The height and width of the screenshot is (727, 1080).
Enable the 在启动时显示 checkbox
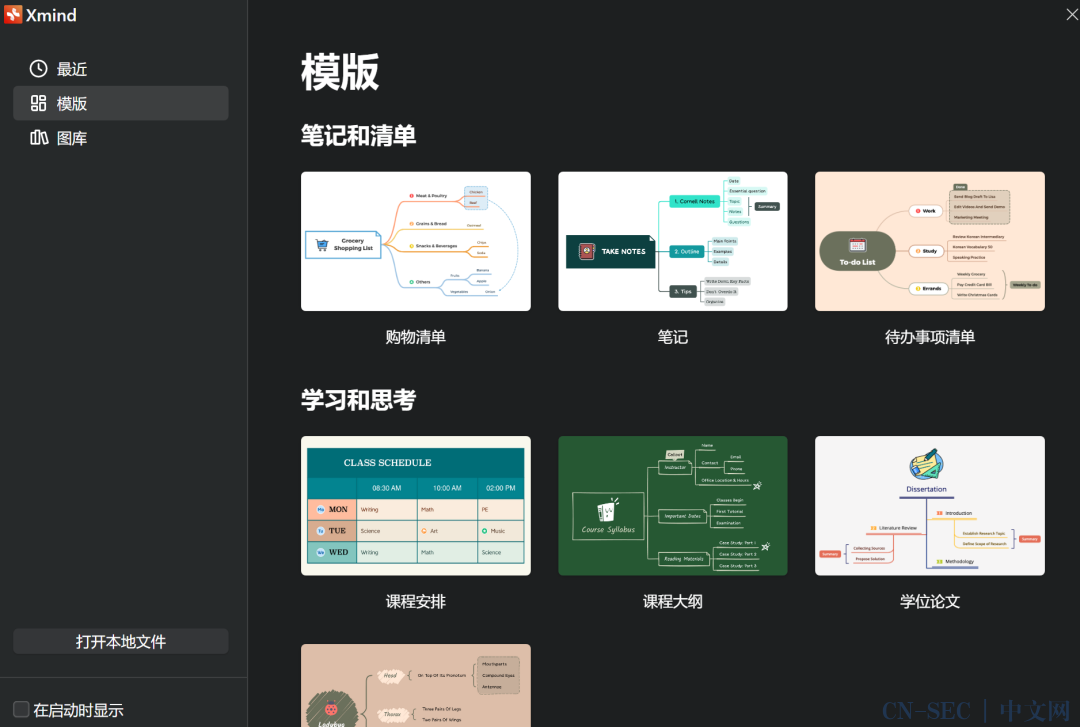[x=21, y=709]
